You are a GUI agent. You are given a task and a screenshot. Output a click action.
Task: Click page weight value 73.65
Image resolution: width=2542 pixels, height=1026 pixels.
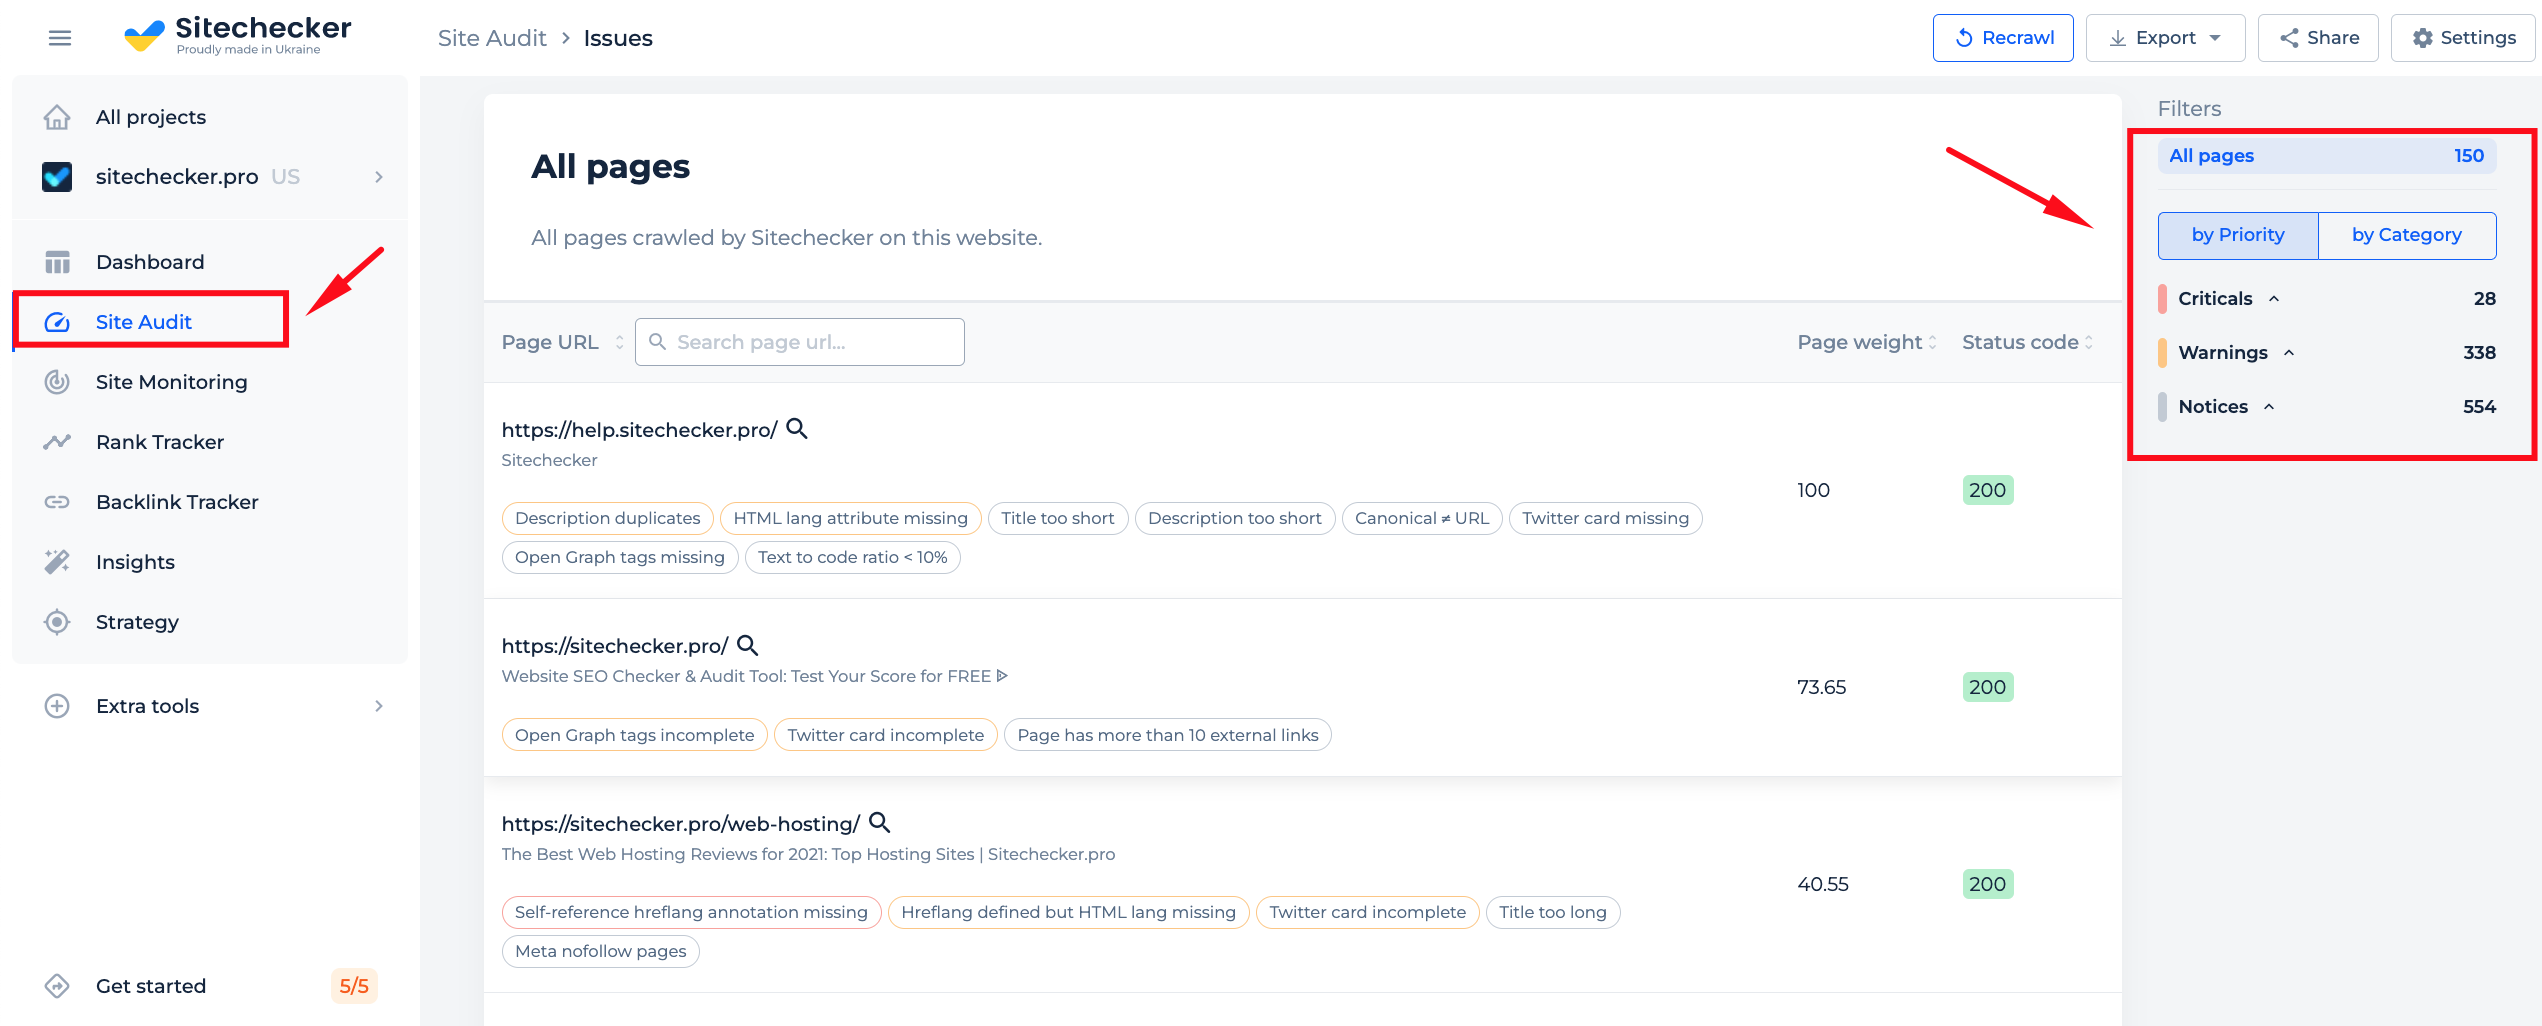[1822, 687]
